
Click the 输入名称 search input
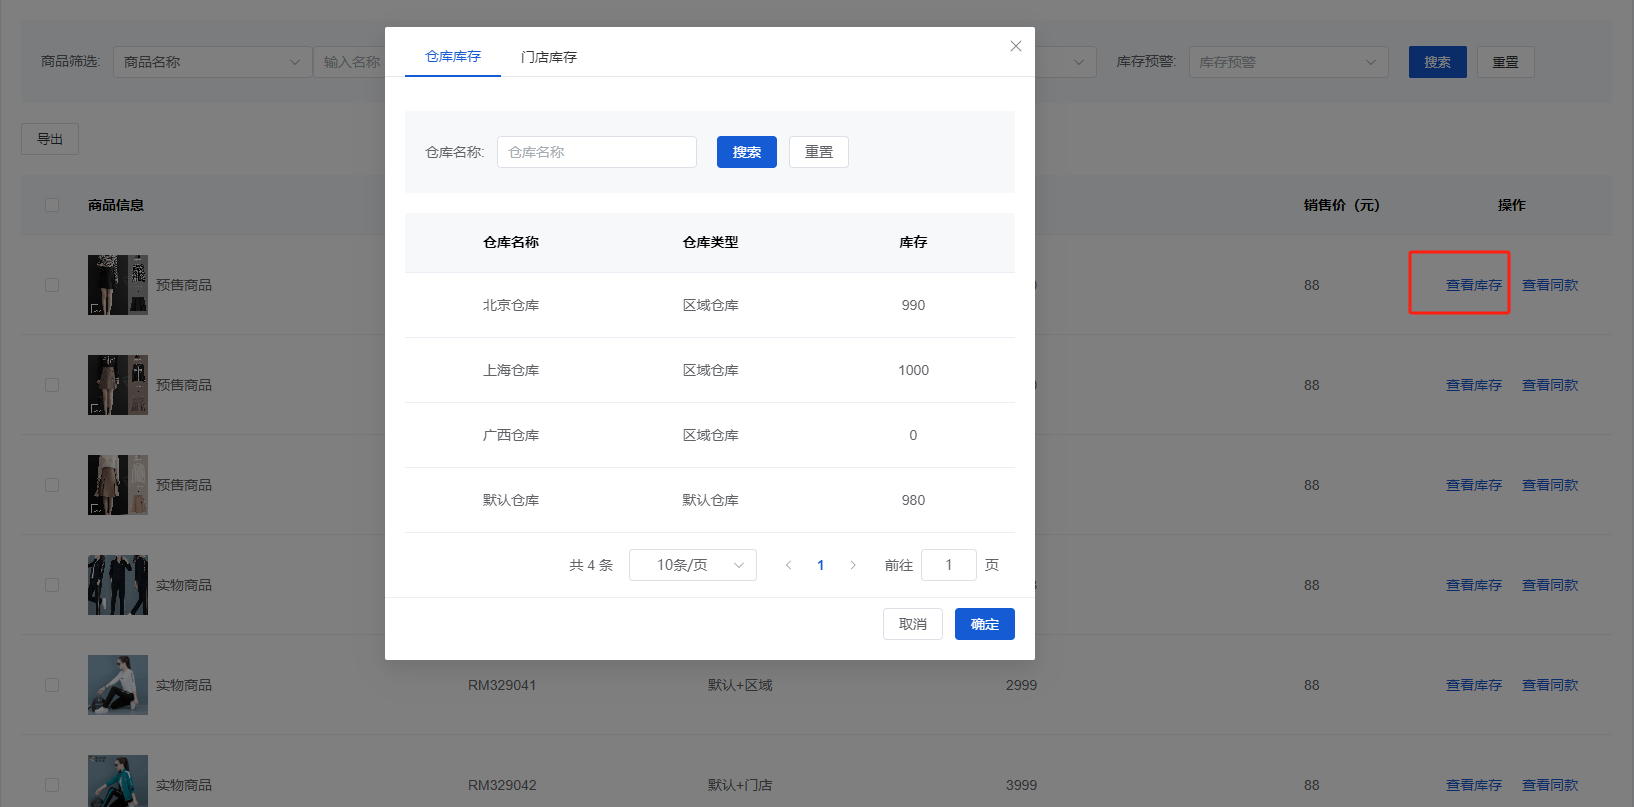[x=350, y=62]
